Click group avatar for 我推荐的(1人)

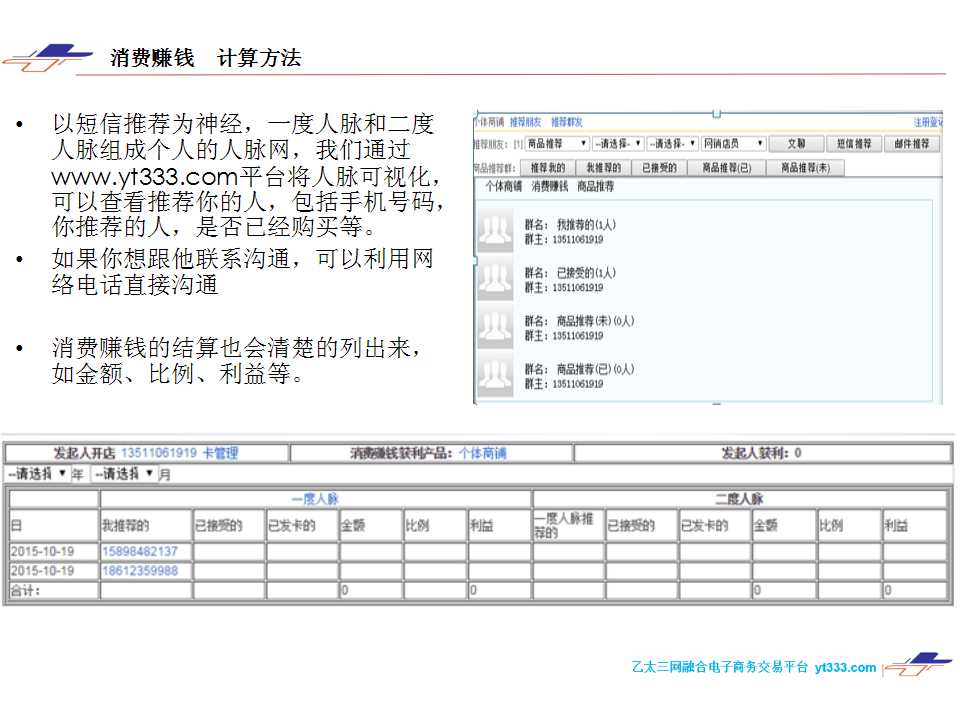coord(495,230)
